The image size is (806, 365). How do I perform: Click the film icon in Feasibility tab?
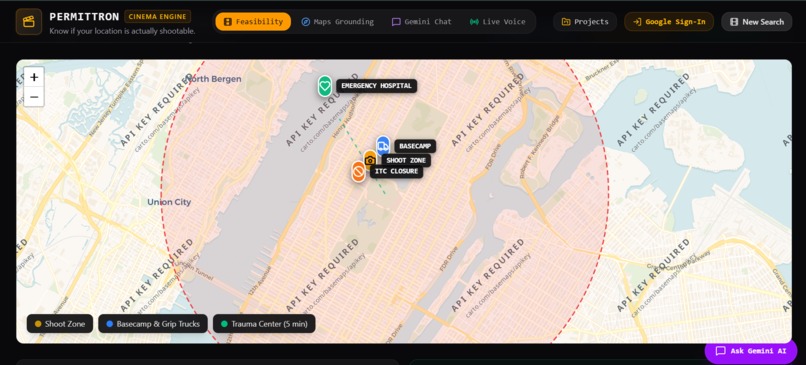228,22
